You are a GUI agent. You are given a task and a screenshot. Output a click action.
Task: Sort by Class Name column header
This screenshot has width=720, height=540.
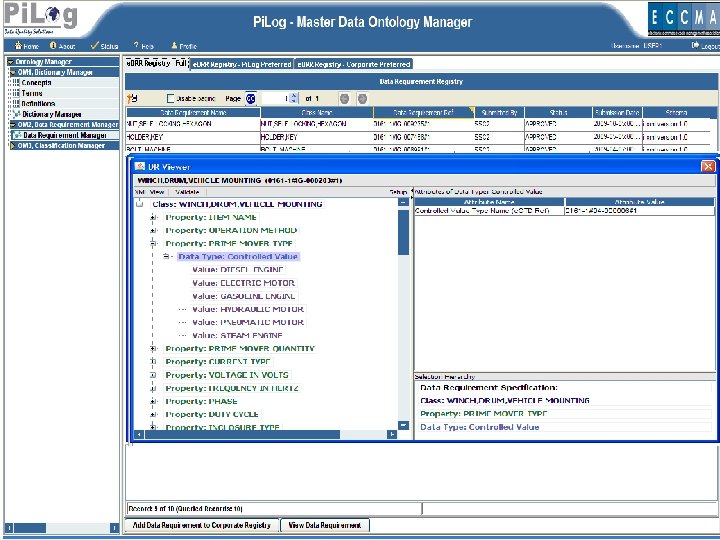[x=317, y=112]
